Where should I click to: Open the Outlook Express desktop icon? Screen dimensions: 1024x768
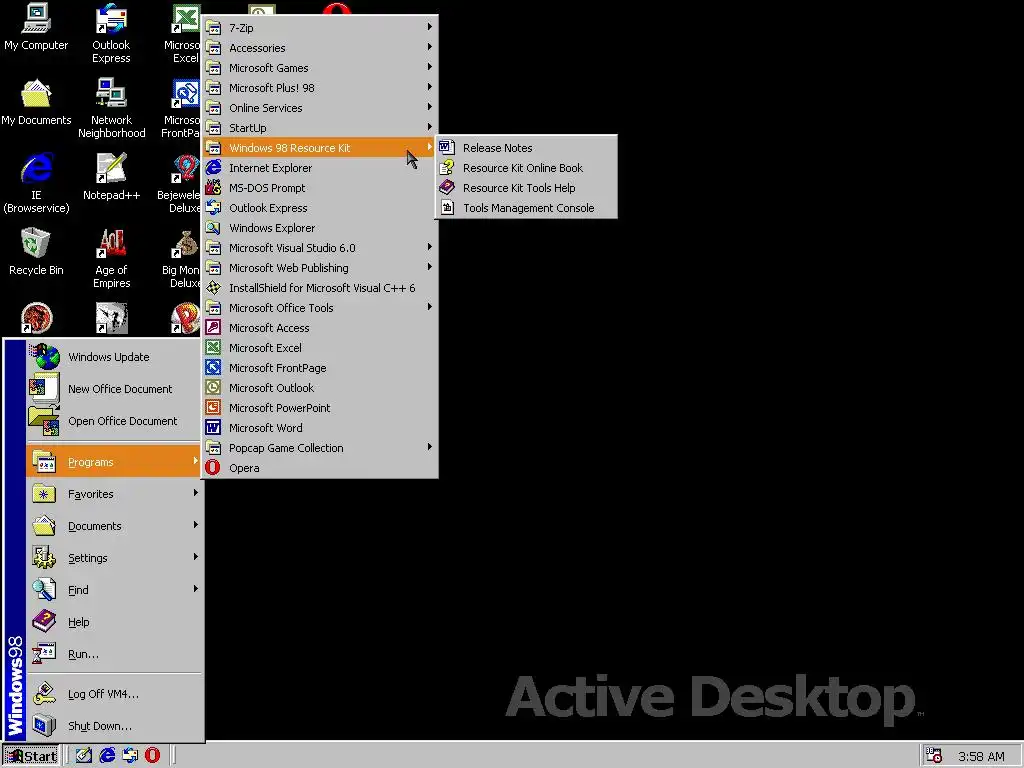111,33
